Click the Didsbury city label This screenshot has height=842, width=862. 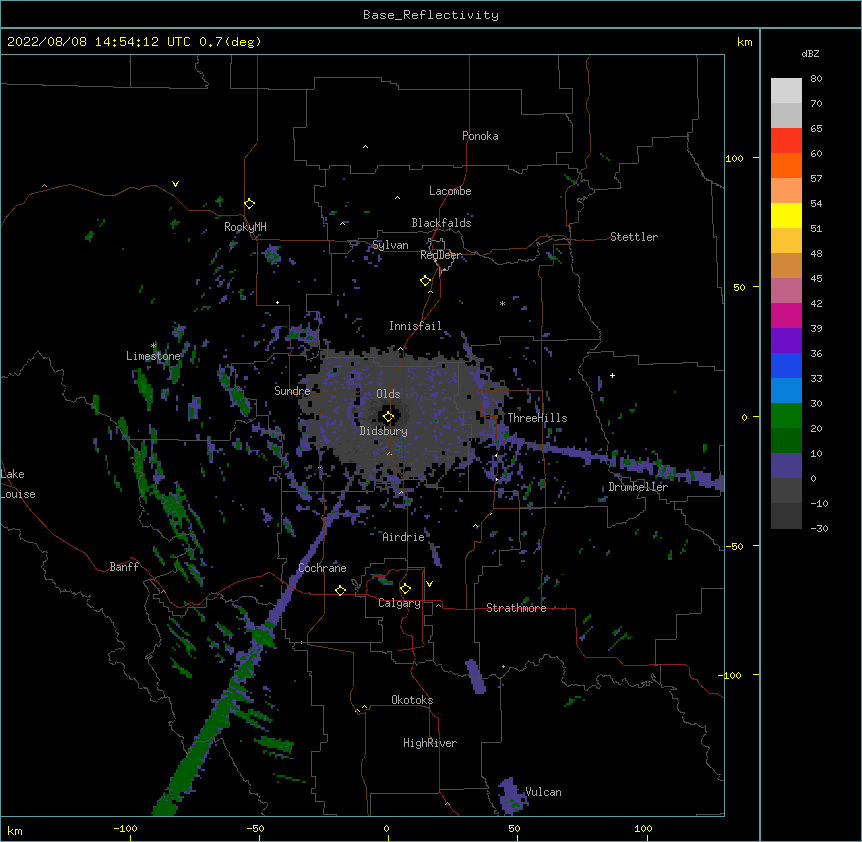(383, 431)
